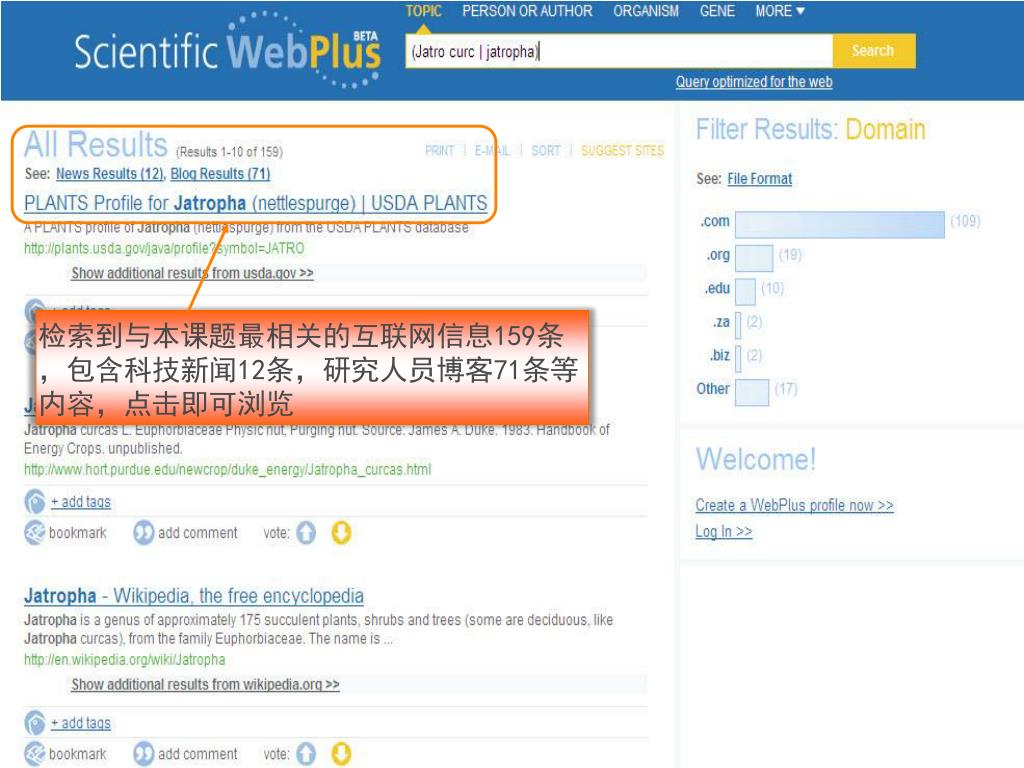Viewport: 1024px width, 768px height.
Task: Select the TOPIC search tab
Action: click(423, 11)
